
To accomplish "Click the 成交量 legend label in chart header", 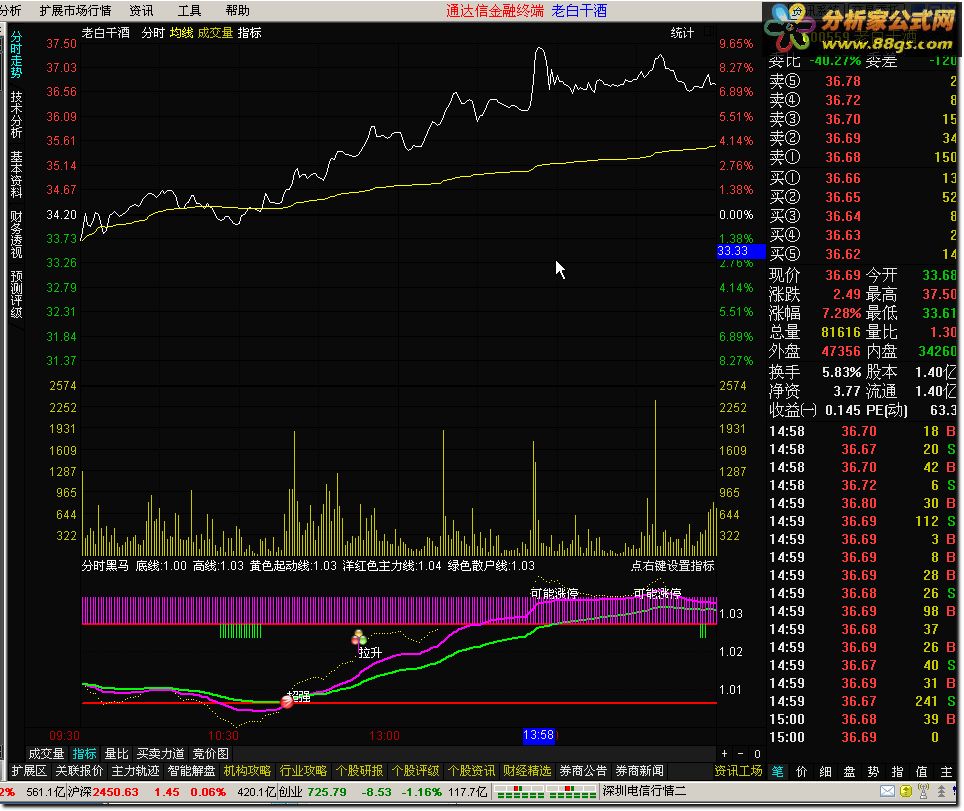I will 215,33.
